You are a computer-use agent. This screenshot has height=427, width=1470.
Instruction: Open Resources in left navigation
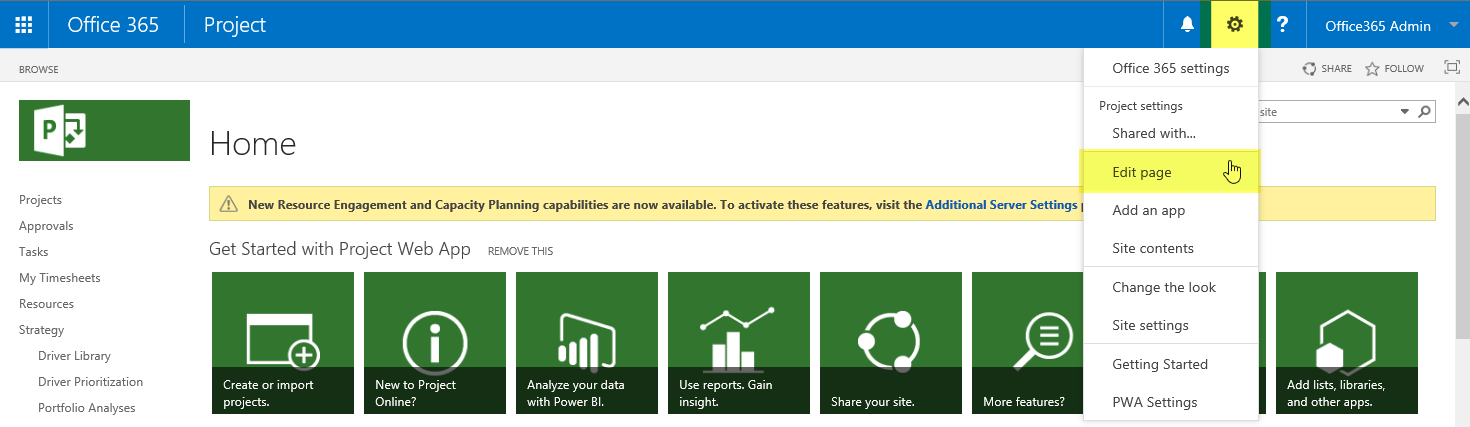pos(46,304)
